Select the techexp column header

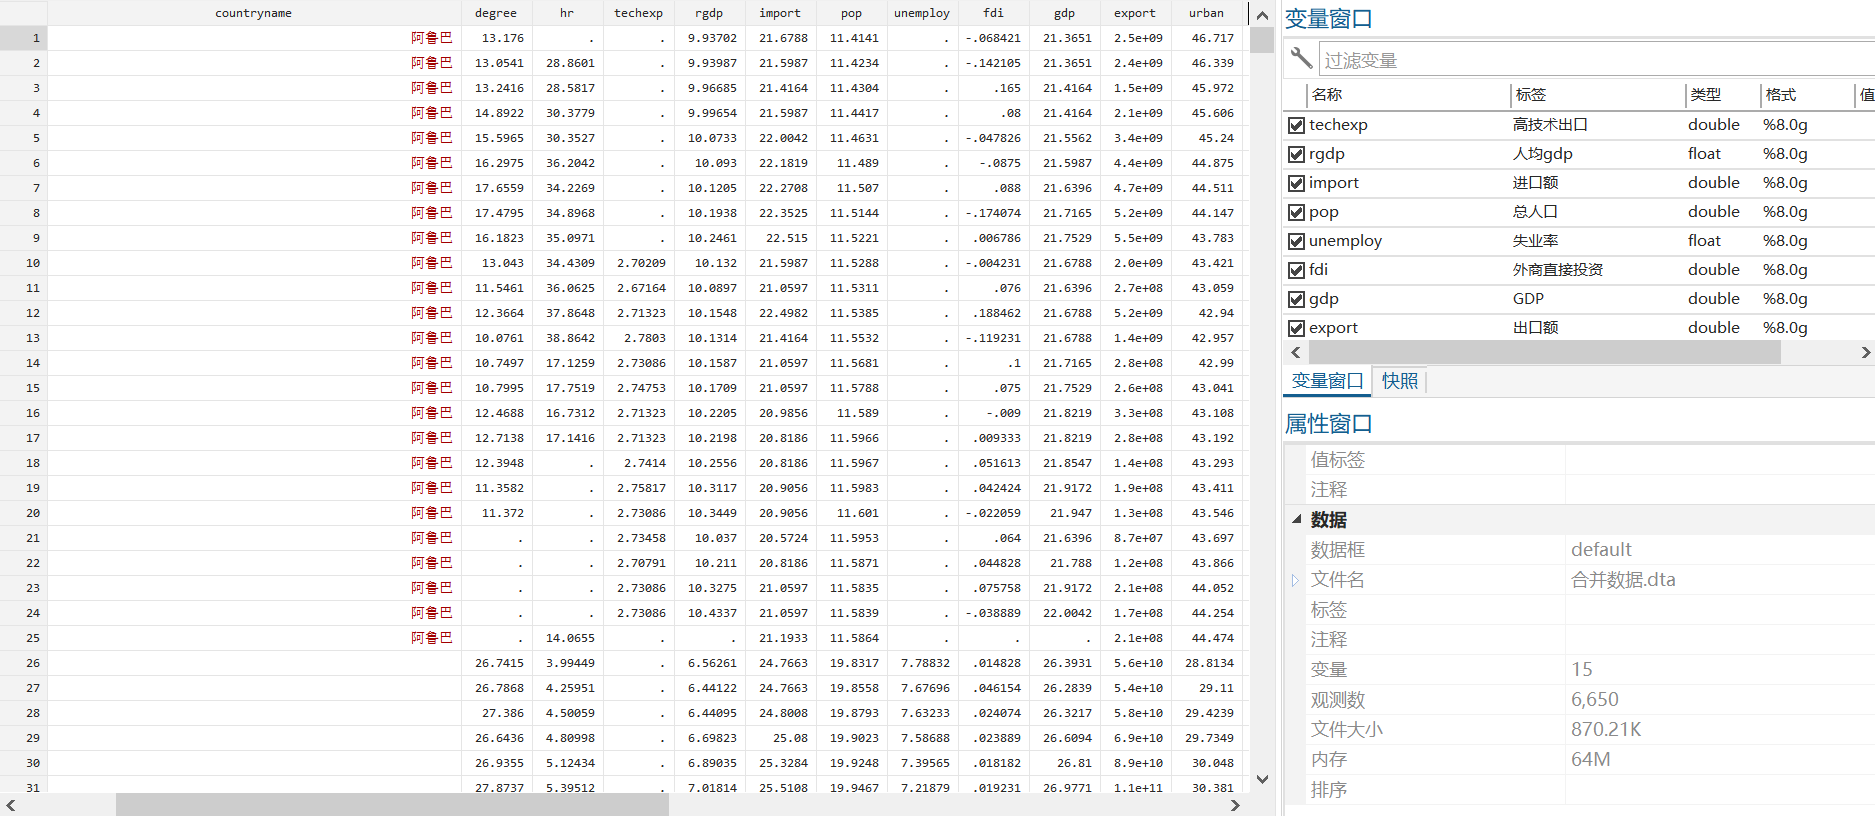point(638,13)
